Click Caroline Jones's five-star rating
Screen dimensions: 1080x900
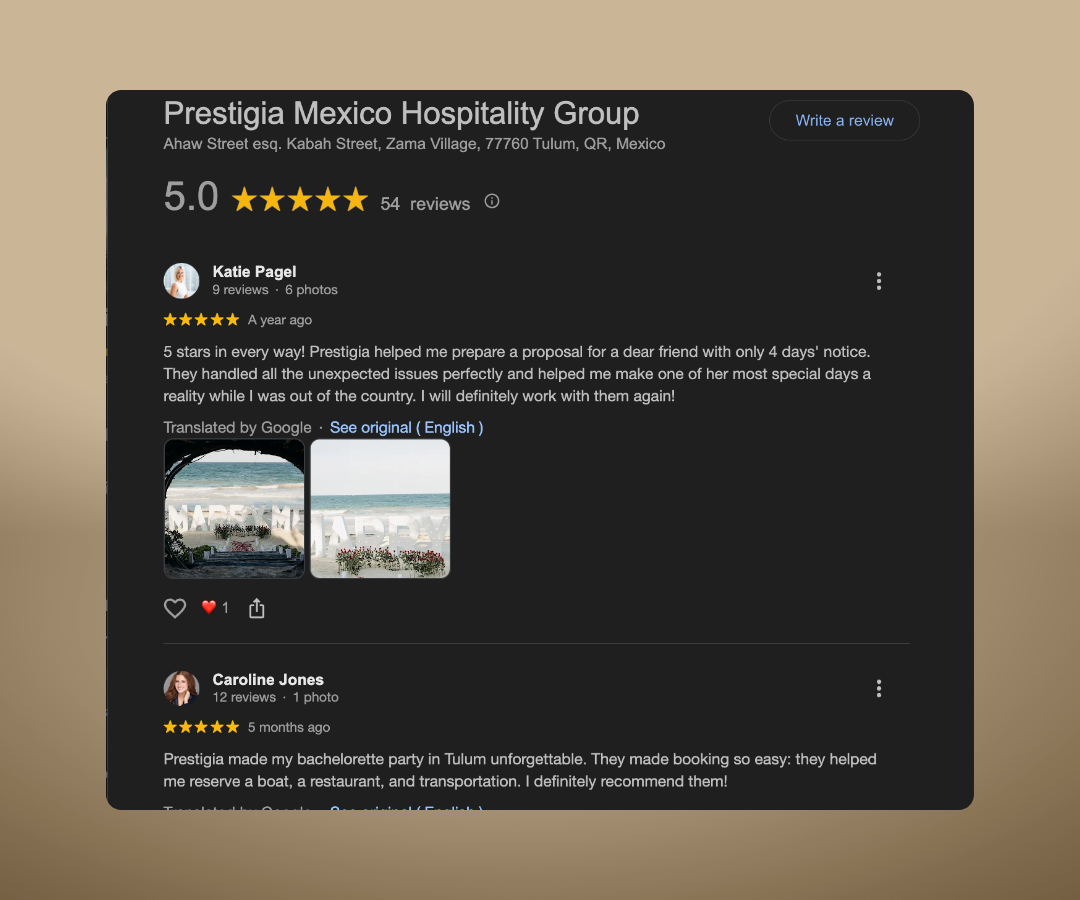coord(201,727)
